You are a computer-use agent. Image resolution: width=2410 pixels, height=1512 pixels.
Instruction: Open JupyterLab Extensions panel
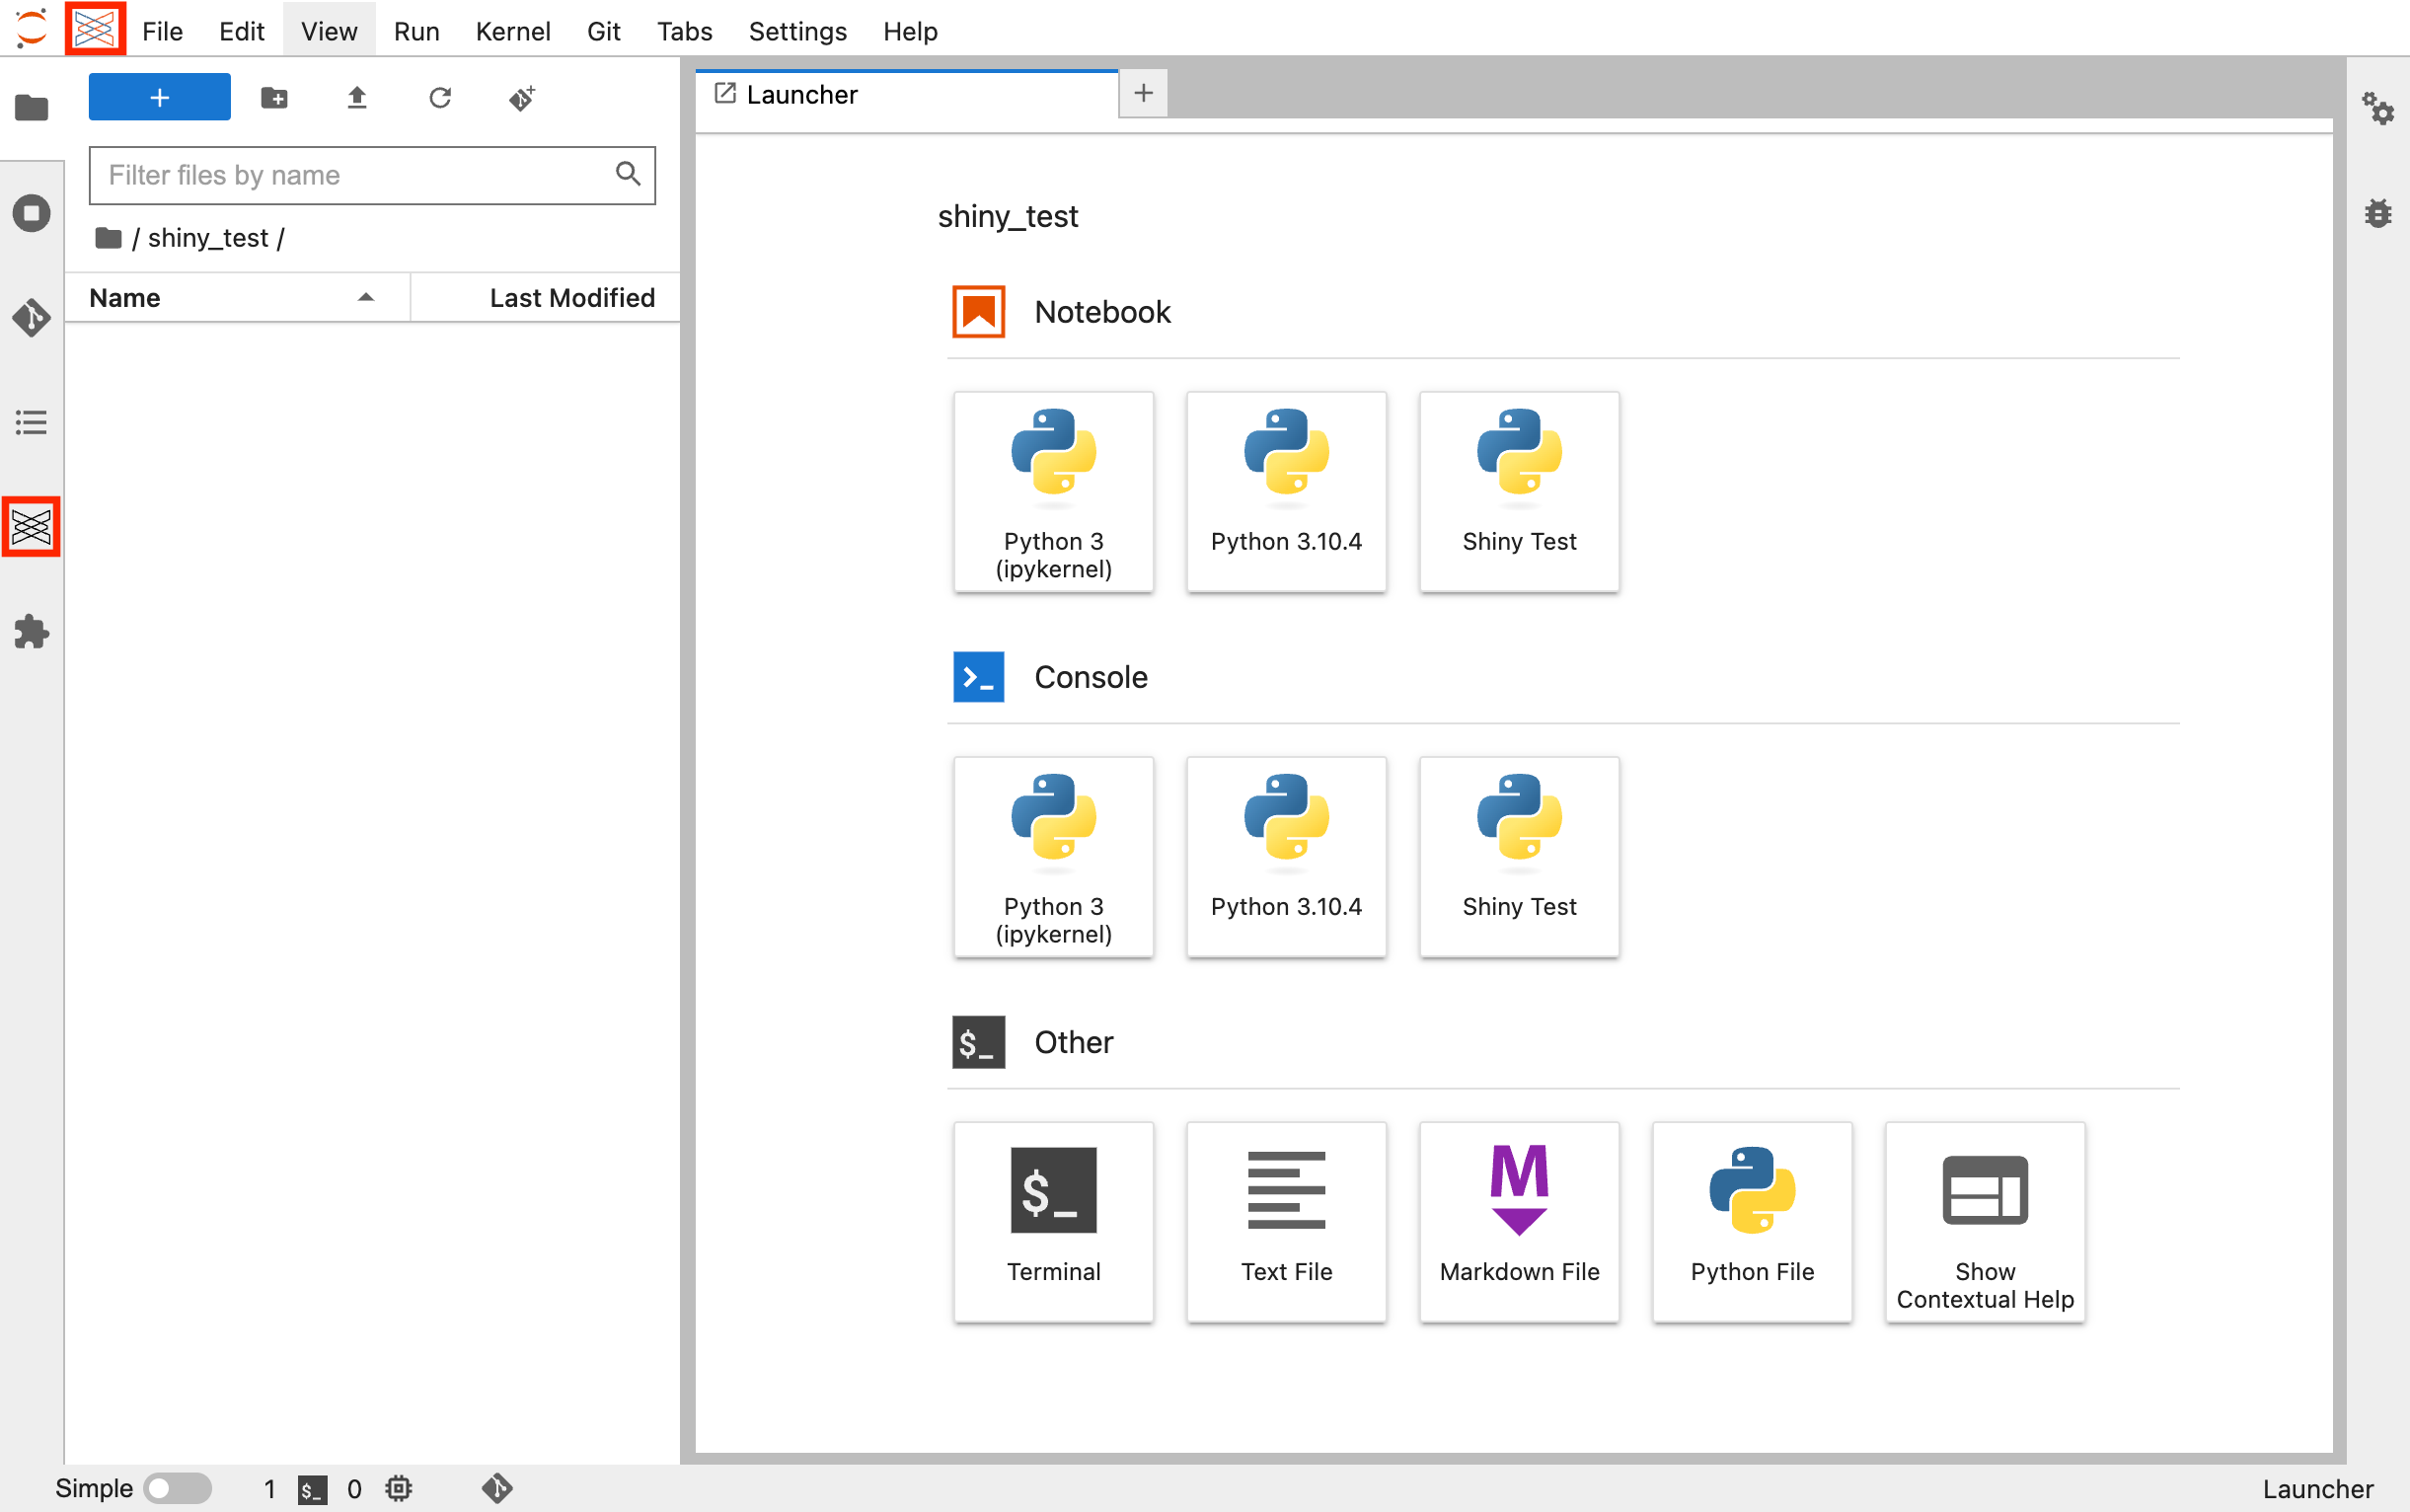(x=32, y=631)
